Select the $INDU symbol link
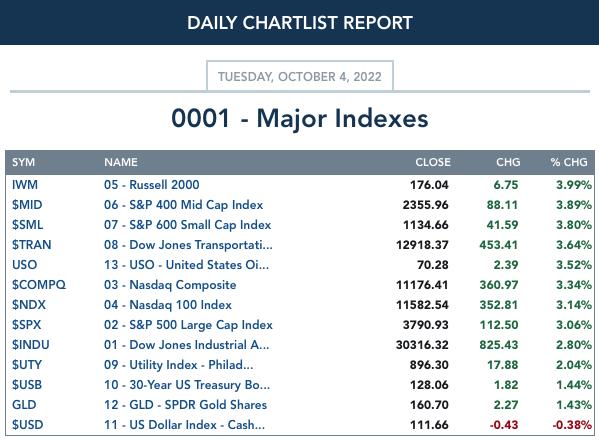The height and width of the screenshot is (440, 599). tap(31, 345)
